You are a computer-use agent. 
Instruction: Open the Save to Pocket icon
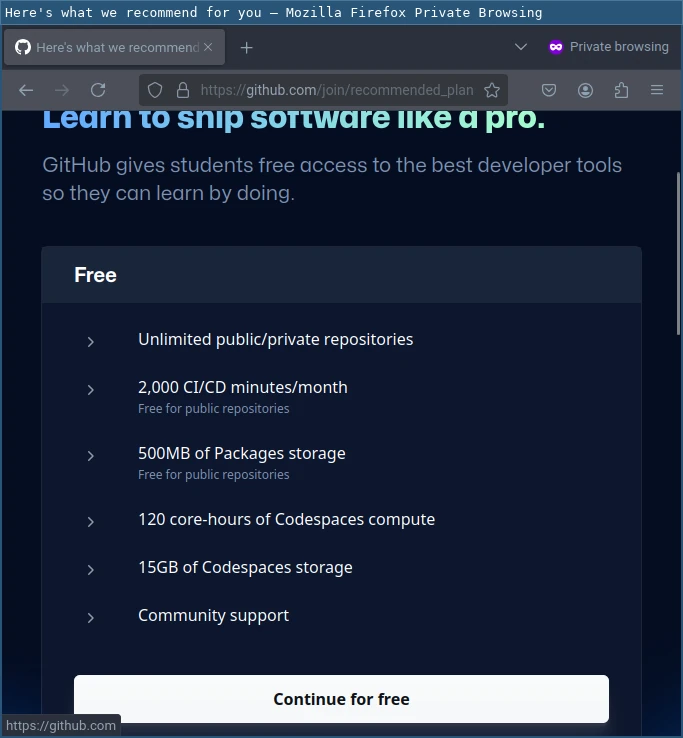[x=549, y=90]
